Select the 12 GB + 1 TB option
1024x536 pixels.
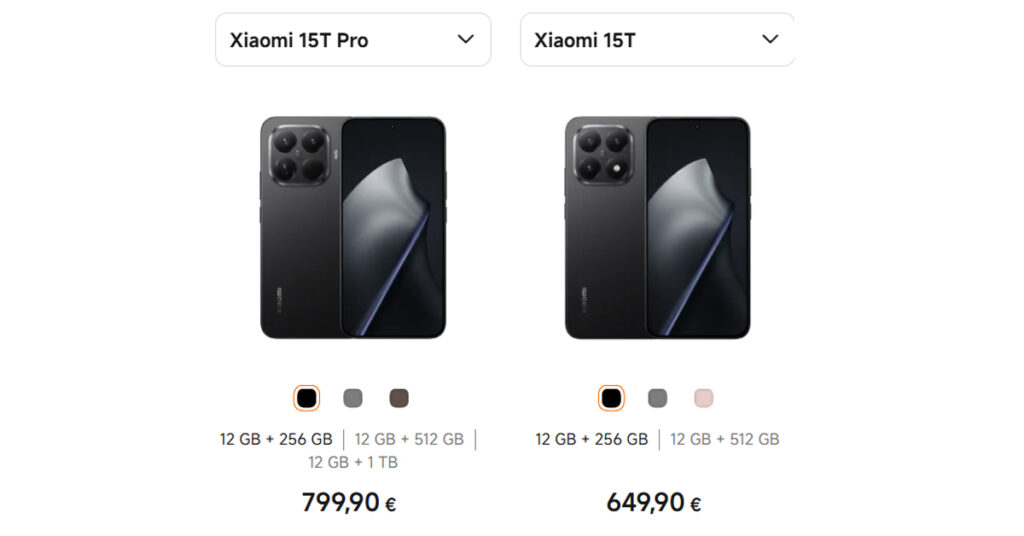[x=353, y=462]
